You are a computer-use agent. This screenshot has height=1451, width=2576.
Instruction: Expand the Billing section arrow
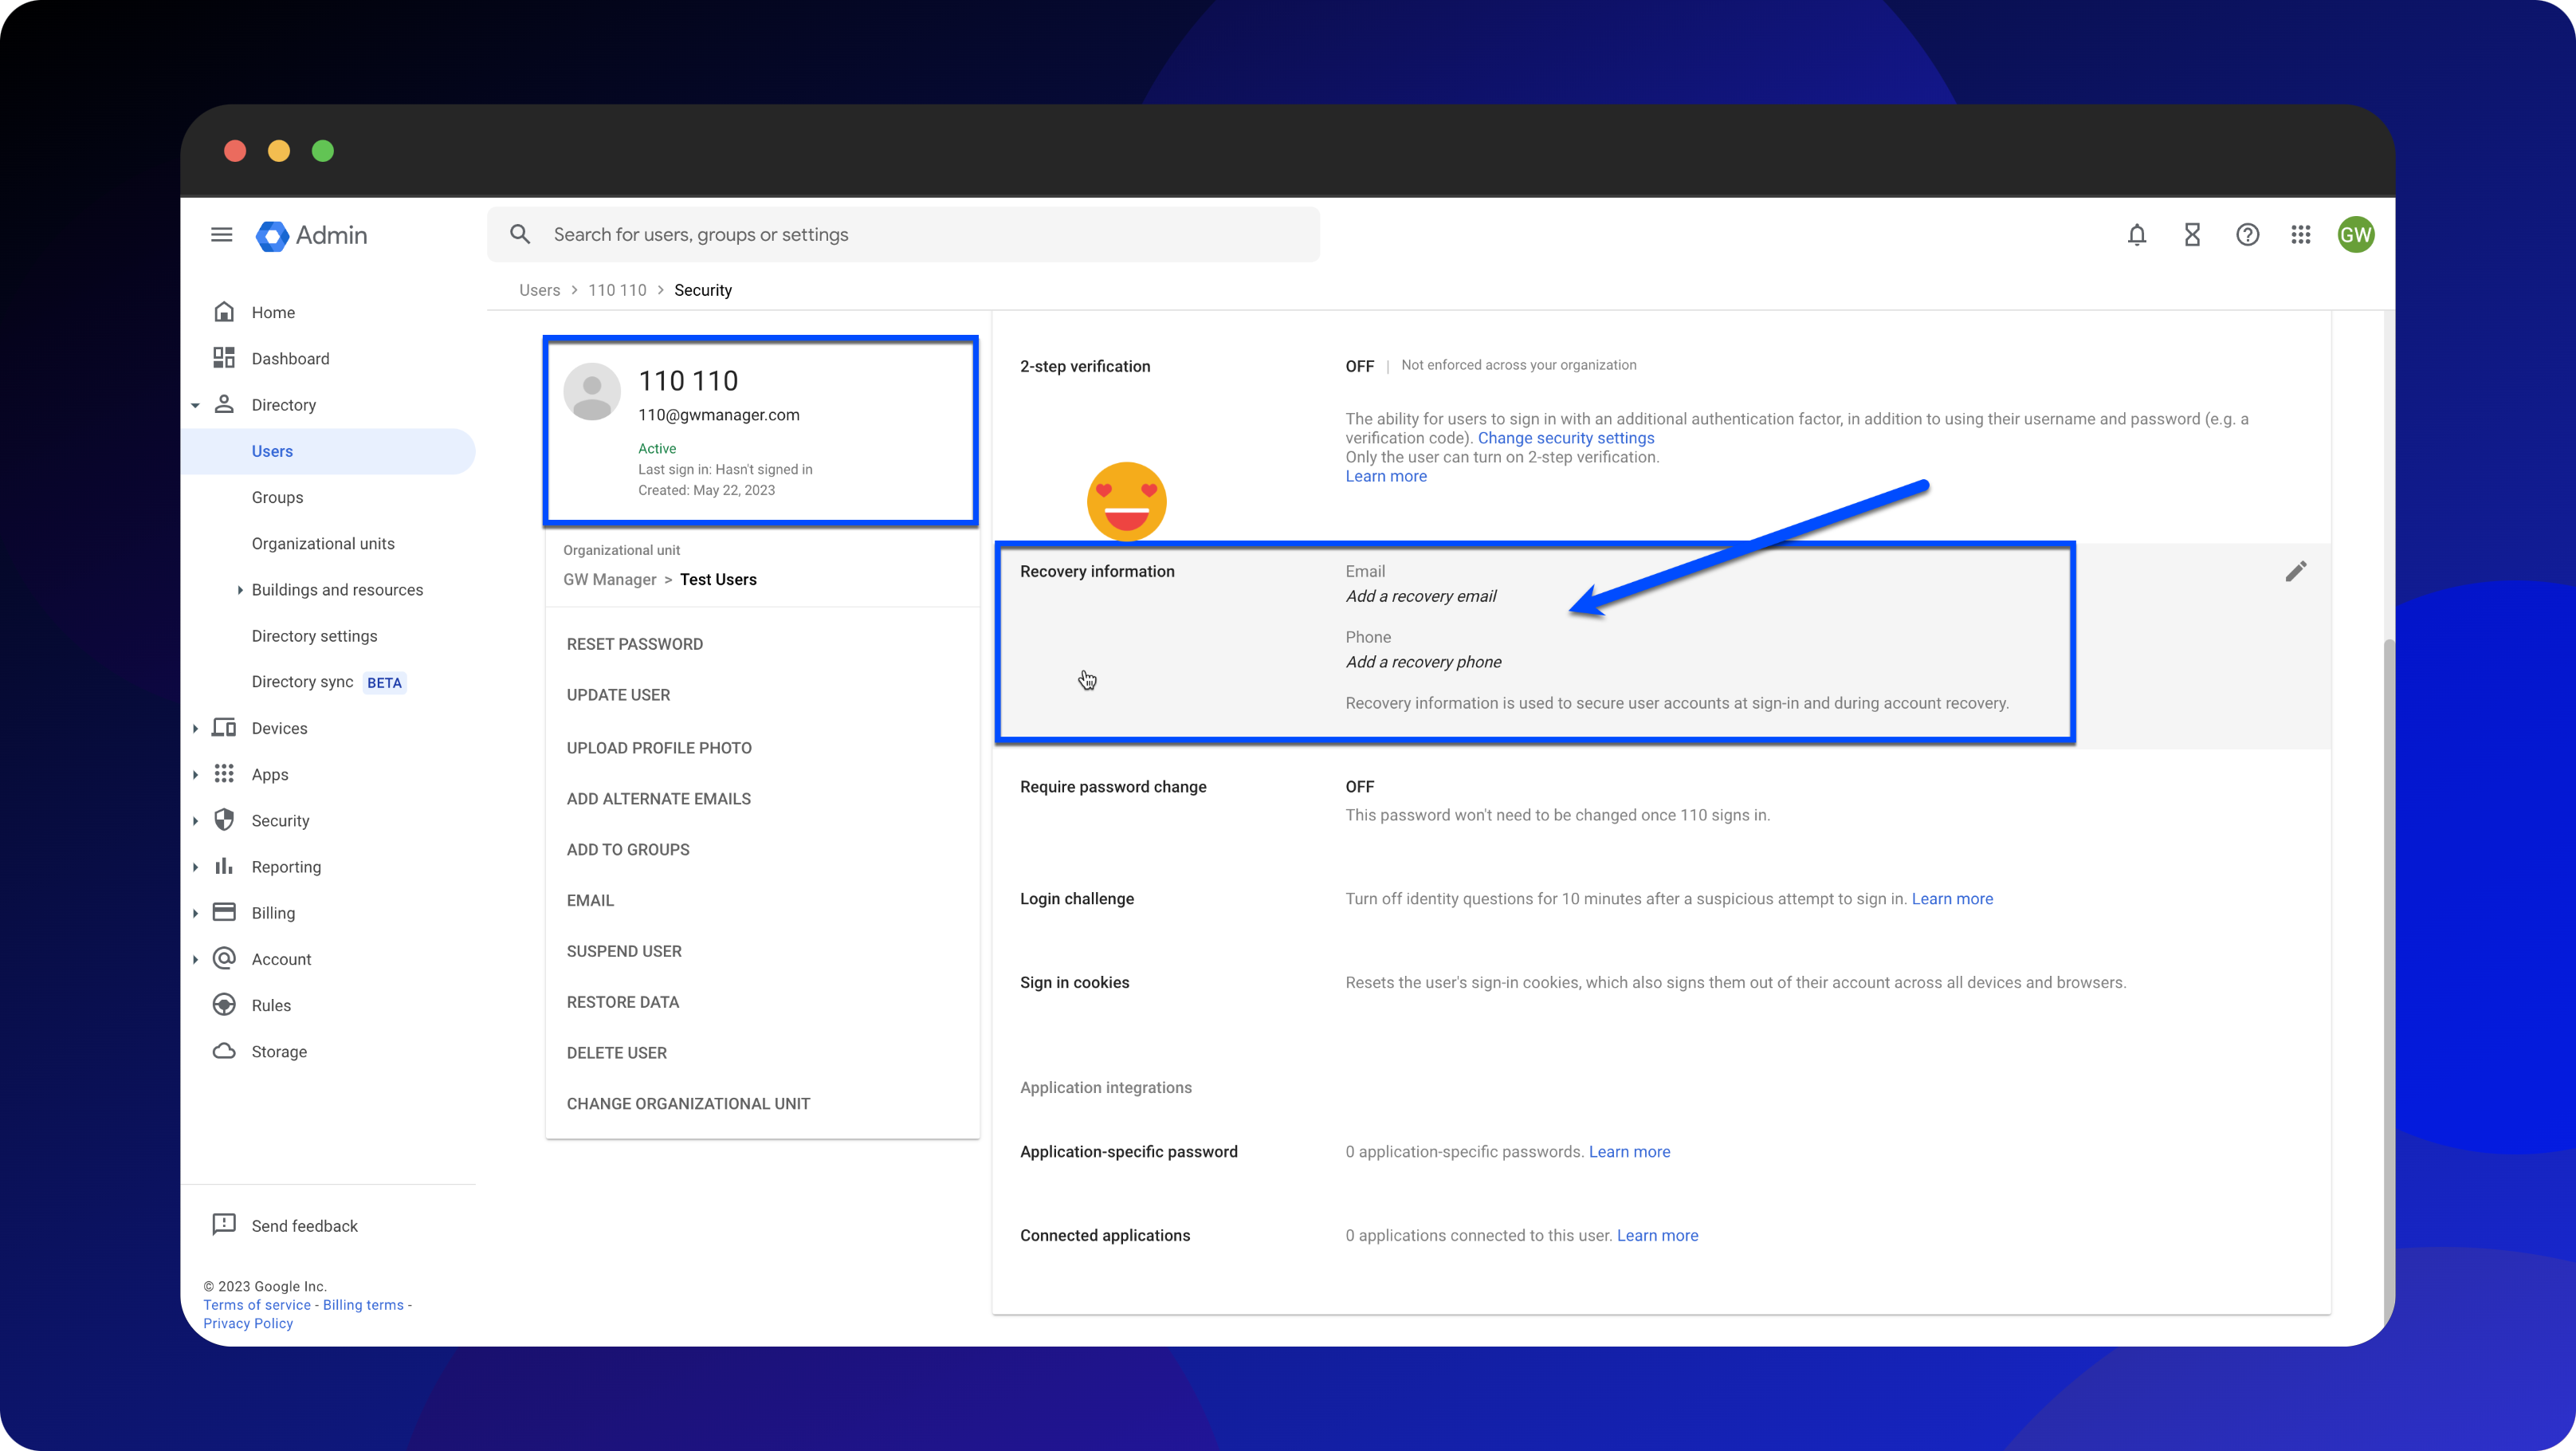(x=195, y=912)
